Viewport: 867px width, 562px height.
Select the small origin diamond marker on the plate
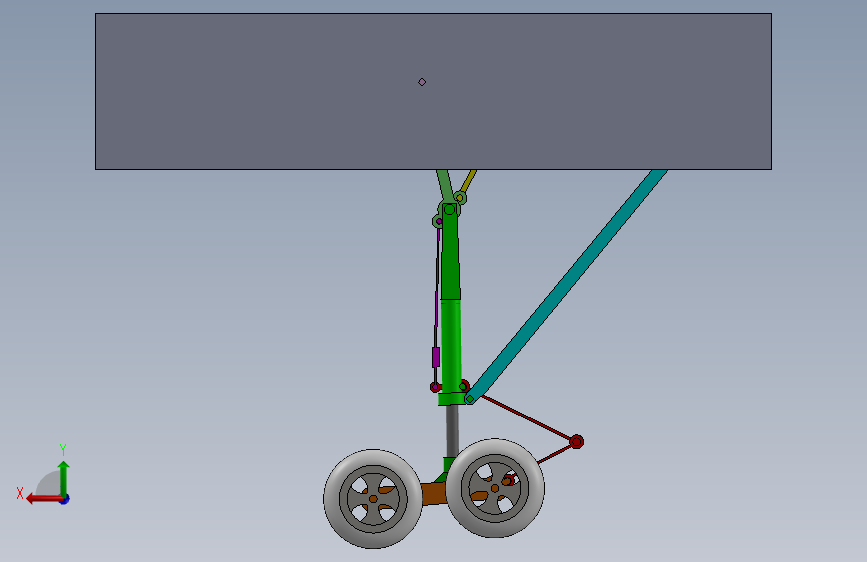(x=422, y=82)
